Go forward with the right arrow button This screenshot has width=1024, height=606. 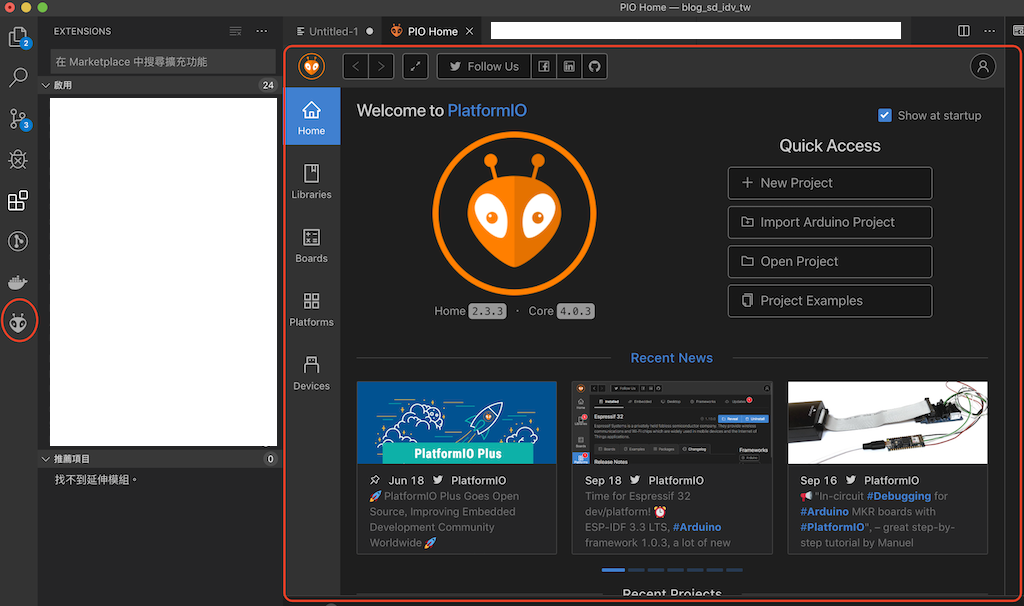(381, 66)
